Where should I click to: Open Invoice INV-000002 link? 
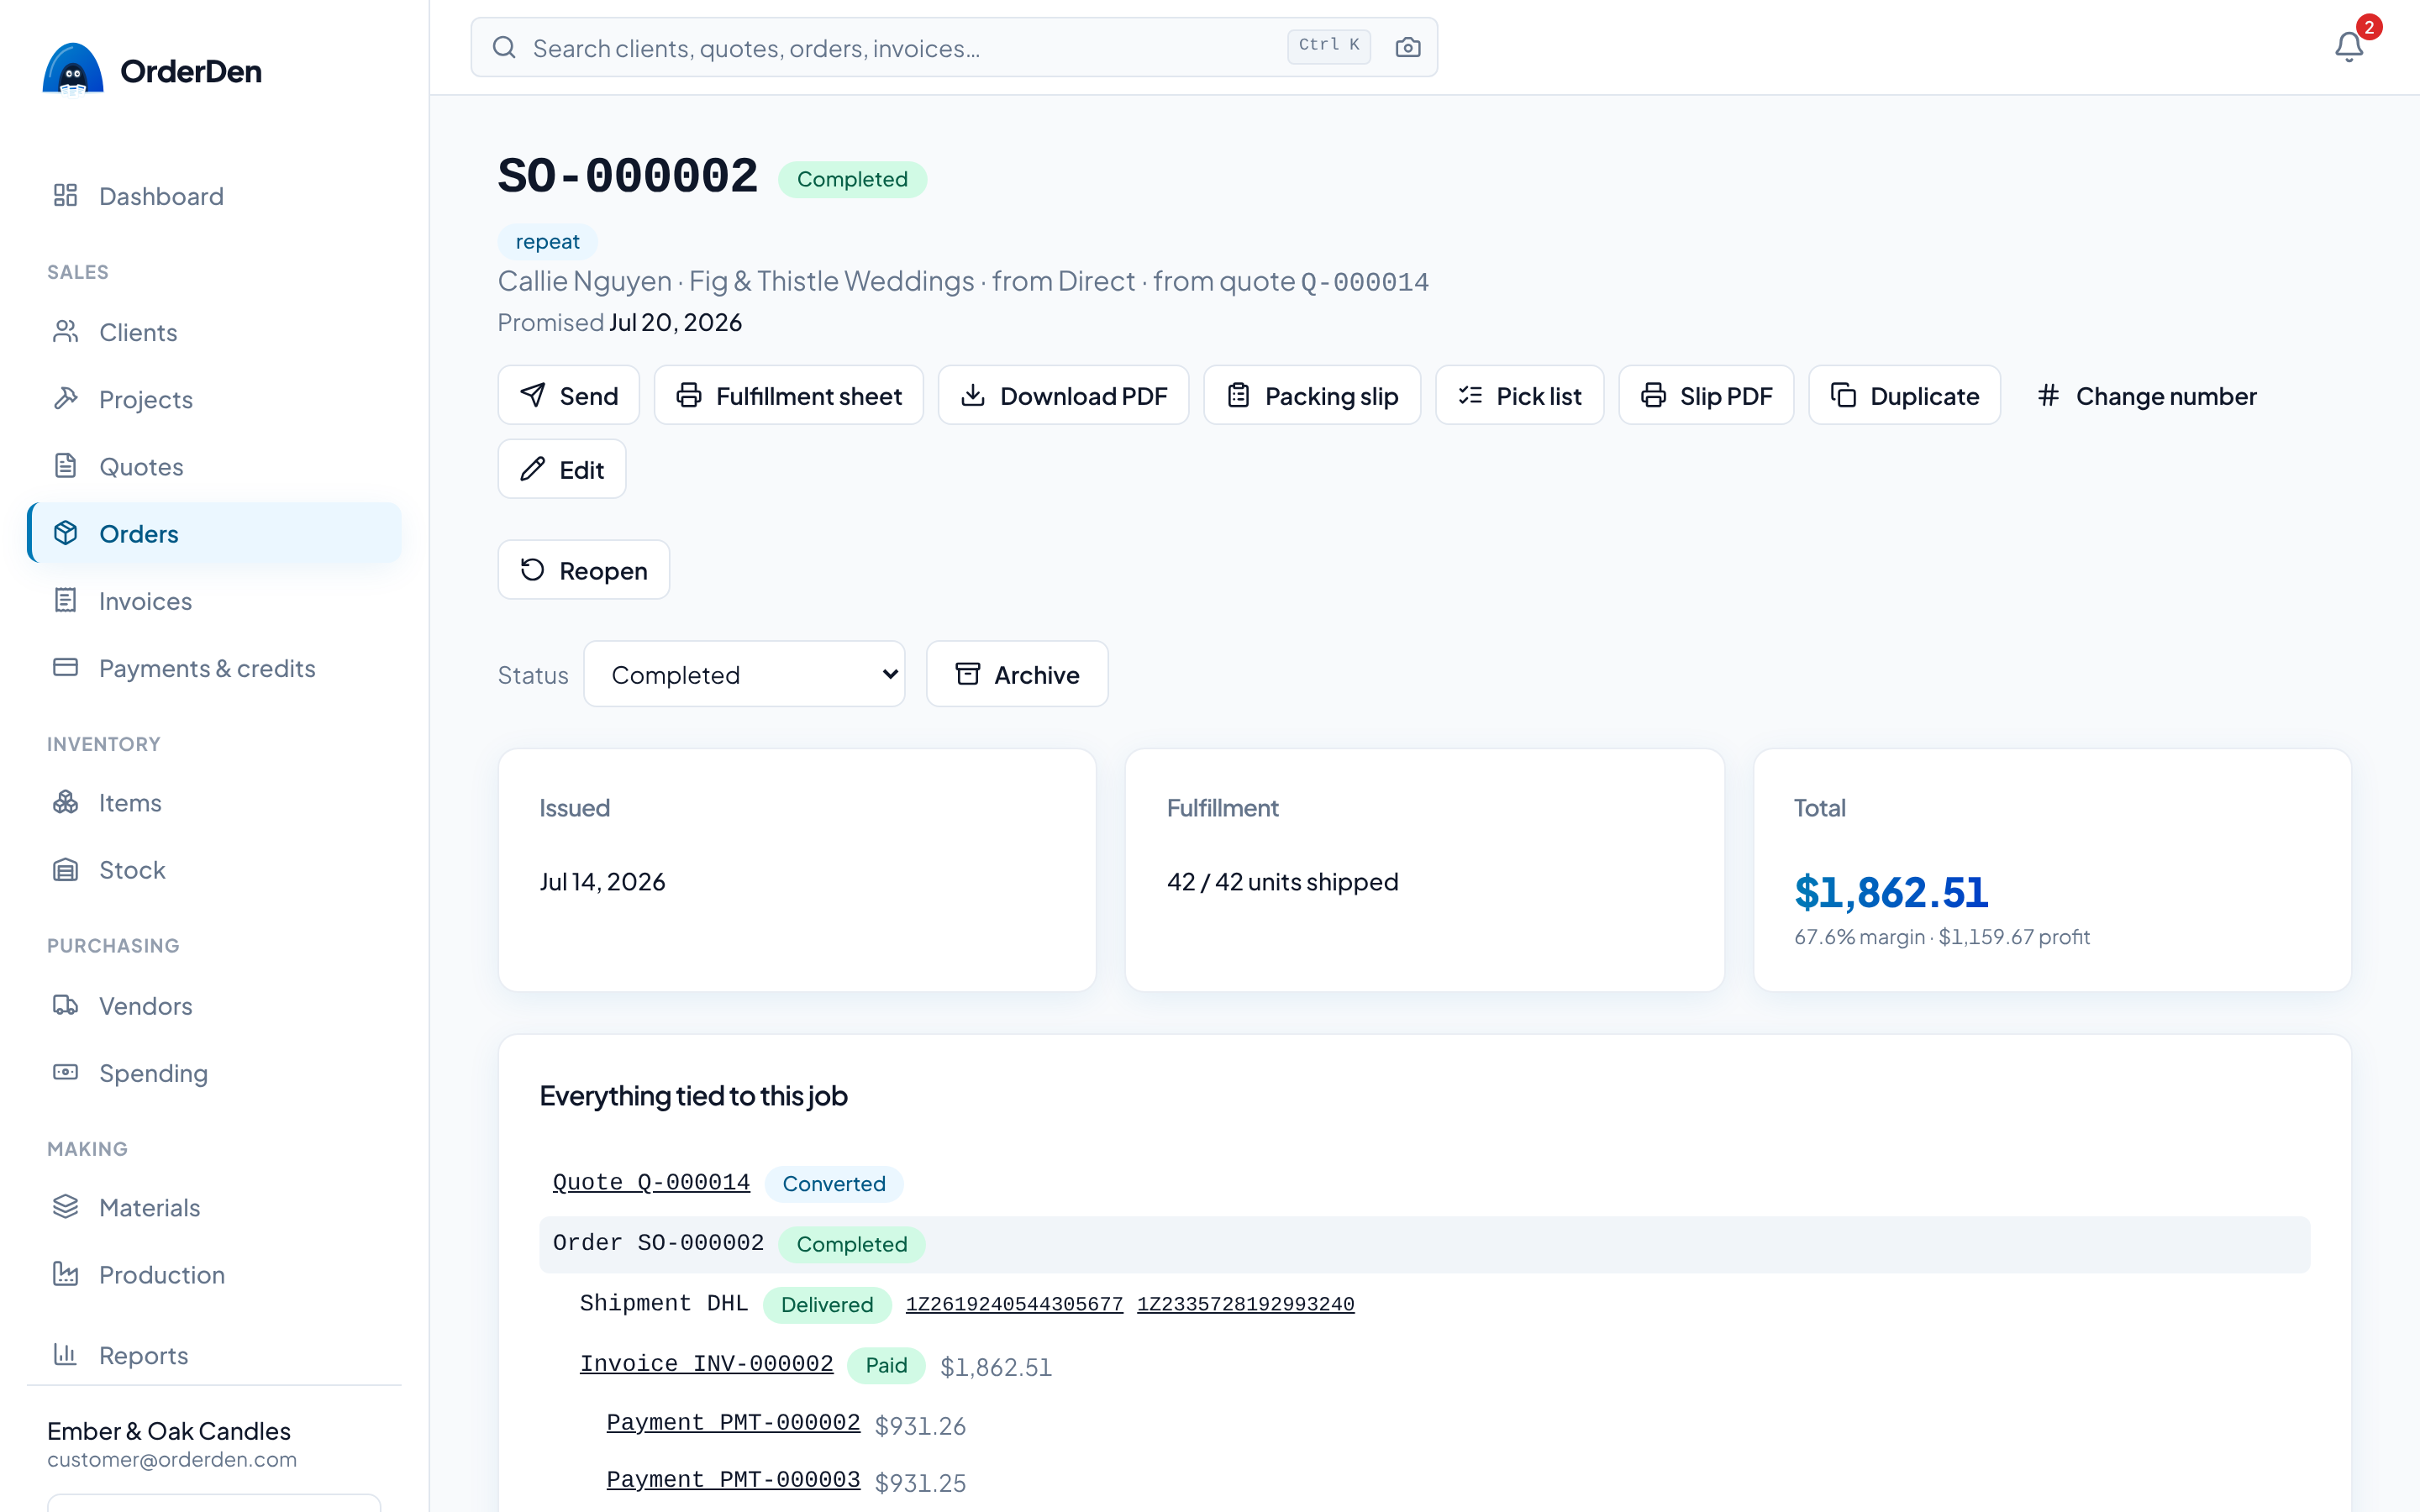click(x=706, y=1364)
